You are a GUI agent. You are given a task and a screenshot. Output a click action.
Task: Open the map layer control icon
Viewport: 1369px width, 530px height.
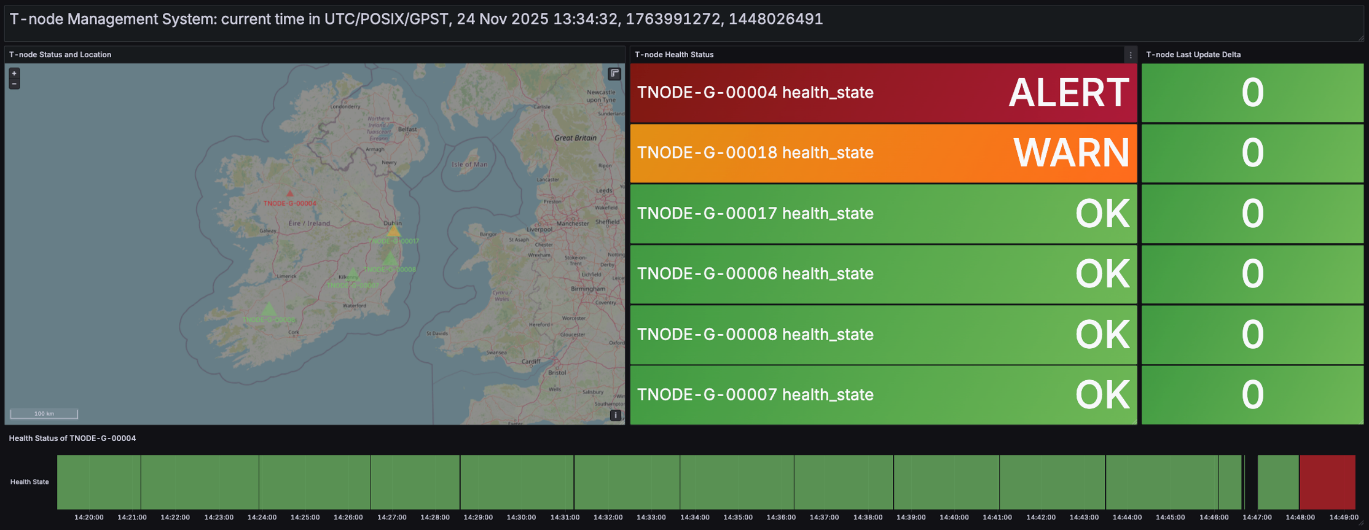coord(615,74)
